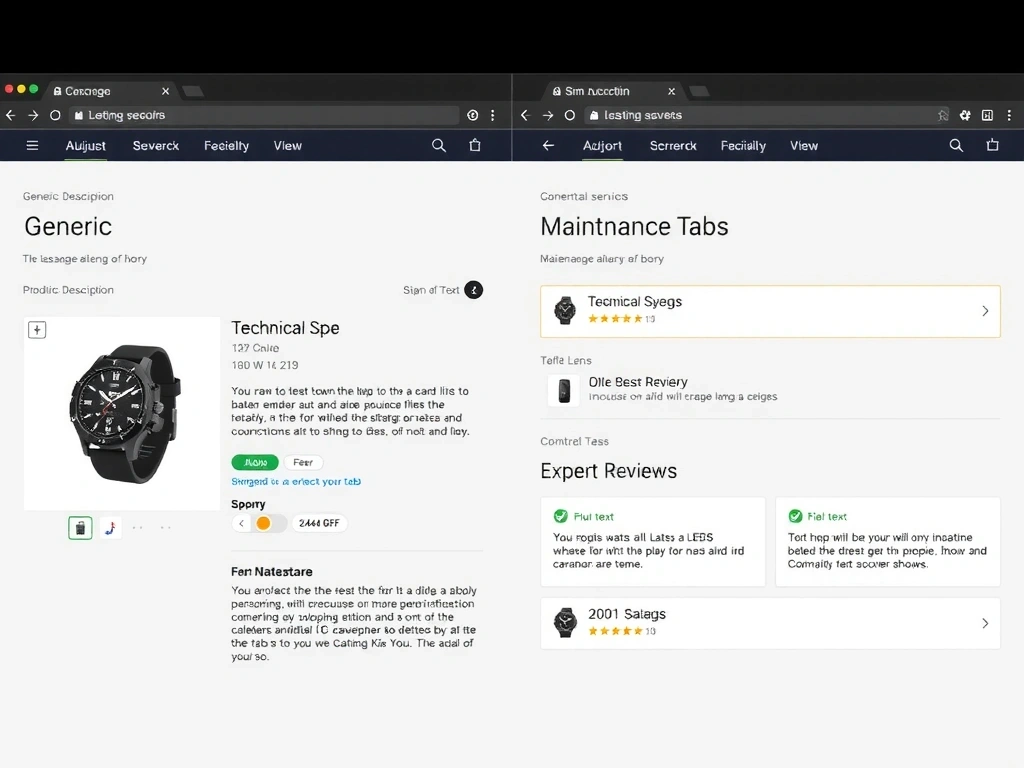This screenshot has height=768, width=1024.
Task: Click the blue link below the option pills
Action: click(296, 482)
